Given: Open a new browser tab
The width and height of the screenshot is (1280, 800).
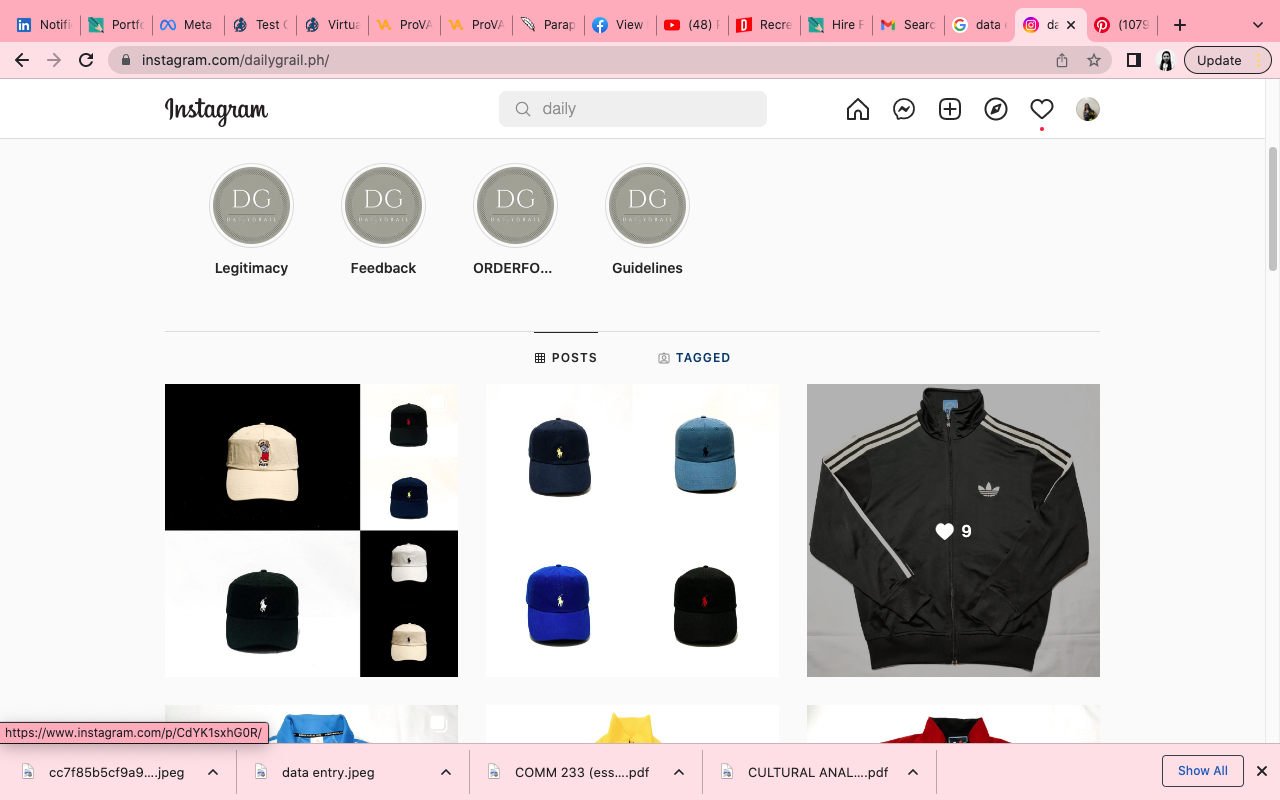Looking at the screenshot, I should click(x=1180, y=25).
